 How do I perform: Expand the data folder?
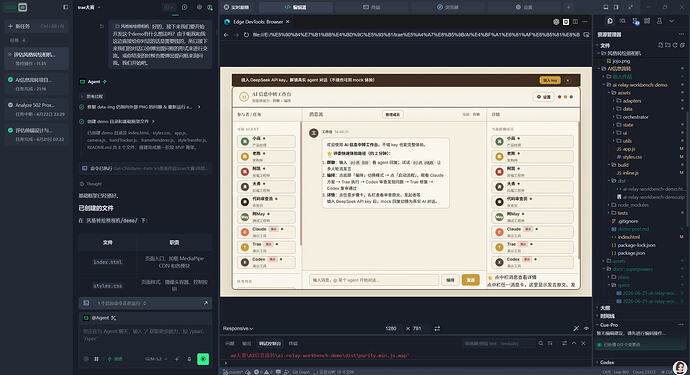pyautogui.click(x=628, y=109)
